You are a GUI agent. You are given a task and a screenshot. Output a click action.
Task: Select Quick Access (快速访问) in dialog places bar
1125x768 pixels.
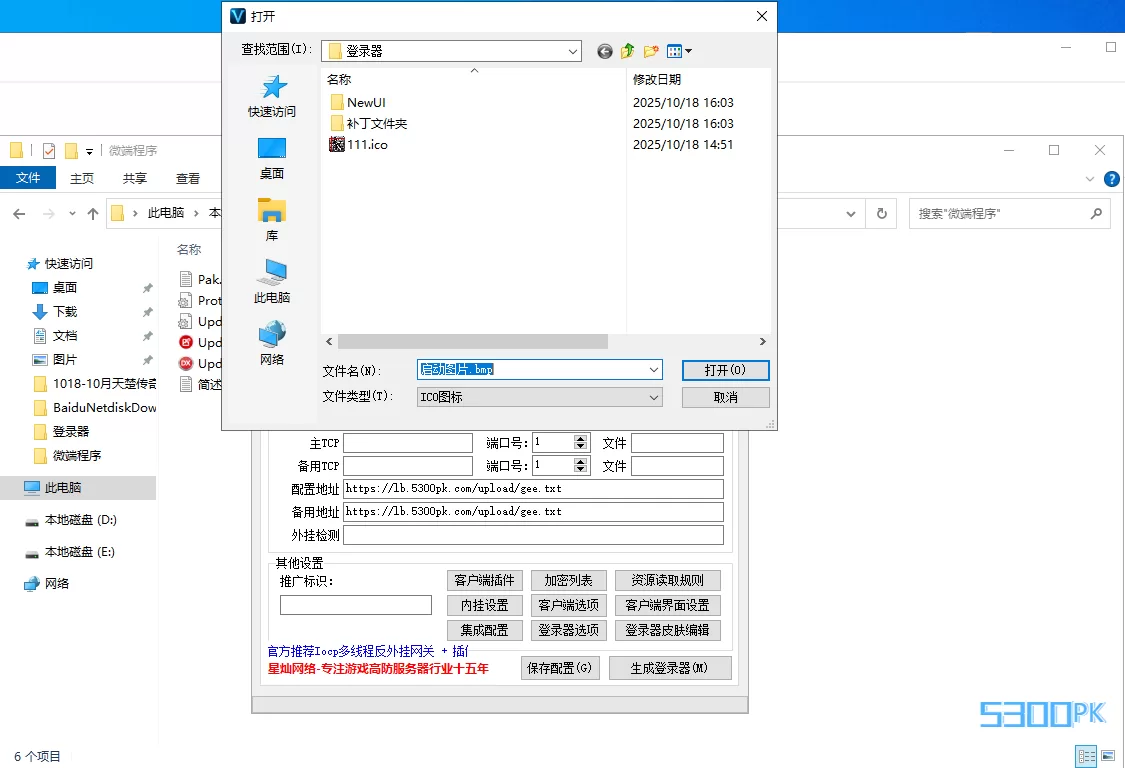pyautogui.click(x=272, y=96)
